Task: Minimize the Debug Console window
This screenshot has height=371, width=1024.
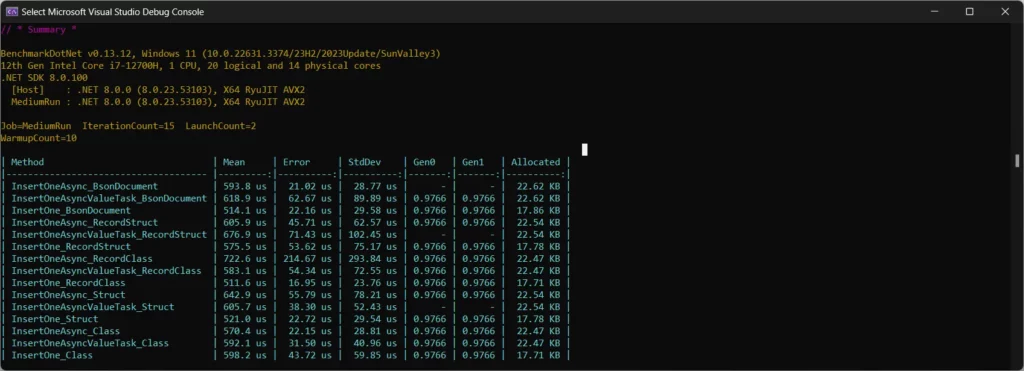Action: pyautogui.click(x=934, y=12)
